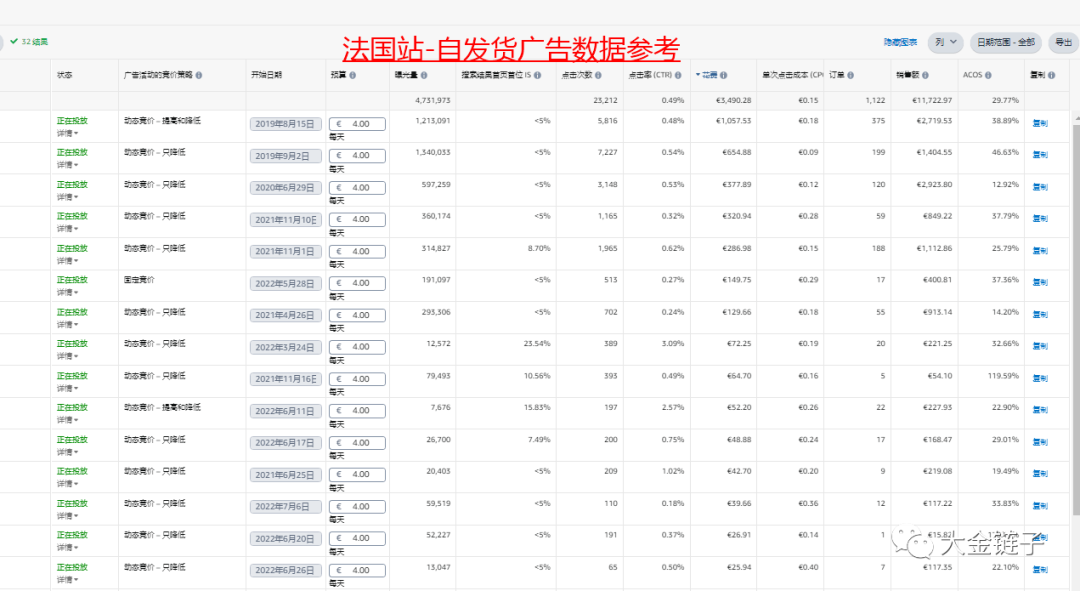This screenshot has width=1080, height=591.
Task: Sort by the 花费 column header
Action: 709,75
